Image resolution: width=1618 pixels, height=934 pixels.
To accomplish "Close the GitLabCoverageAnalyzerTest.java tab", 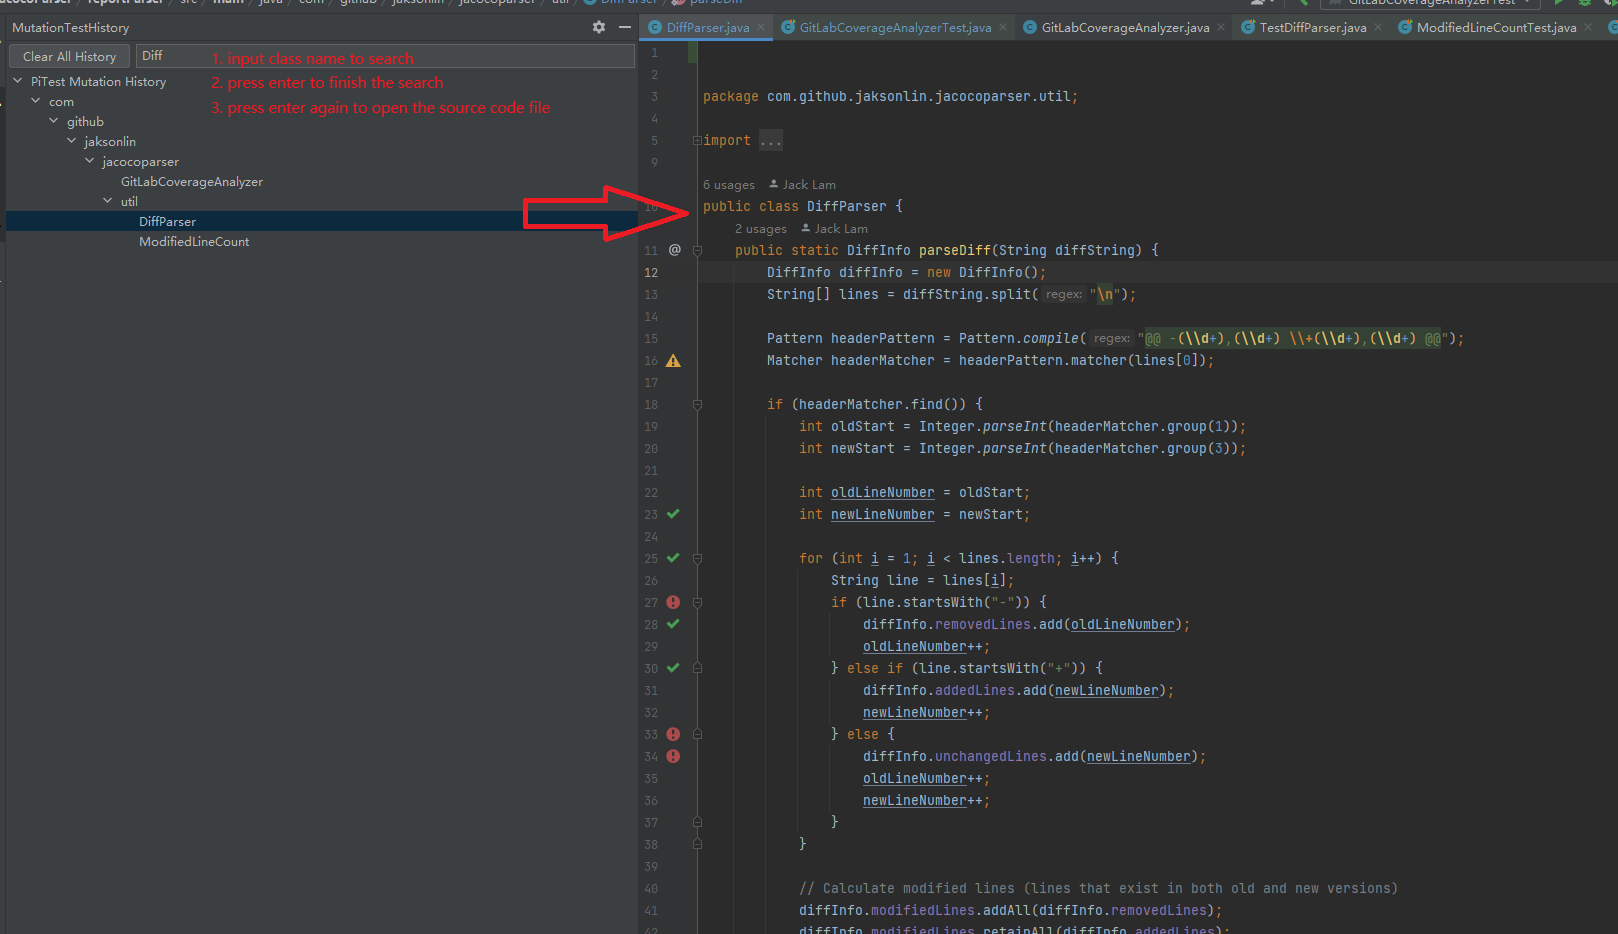I will tap(1003, 27).
